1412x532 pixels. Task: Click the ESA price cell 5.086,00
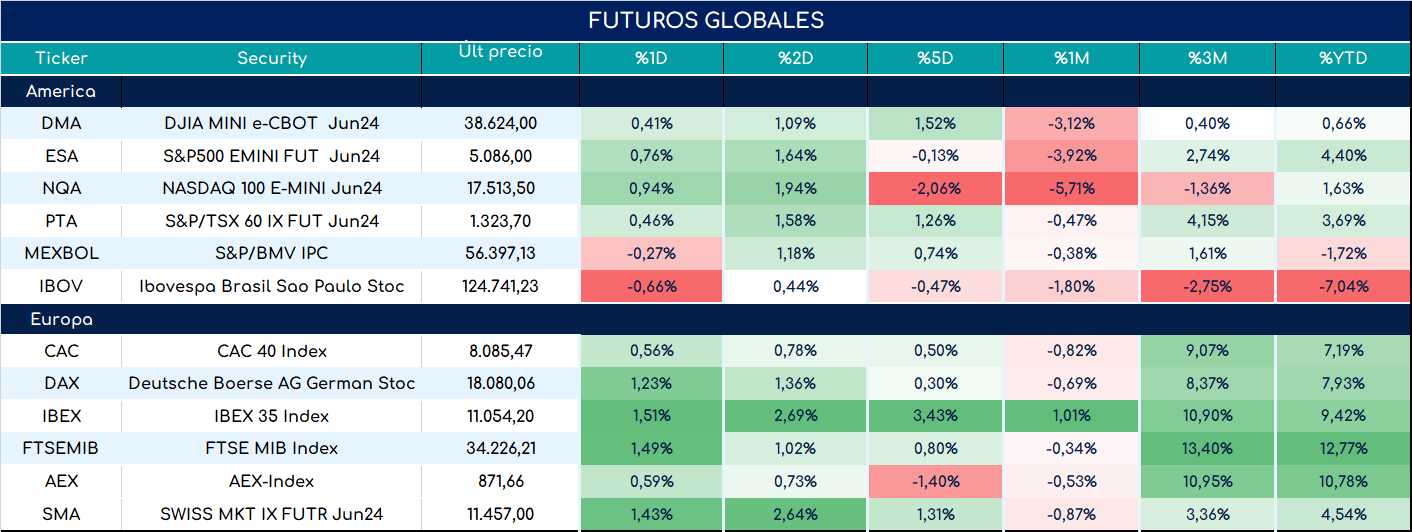point(500,156)
